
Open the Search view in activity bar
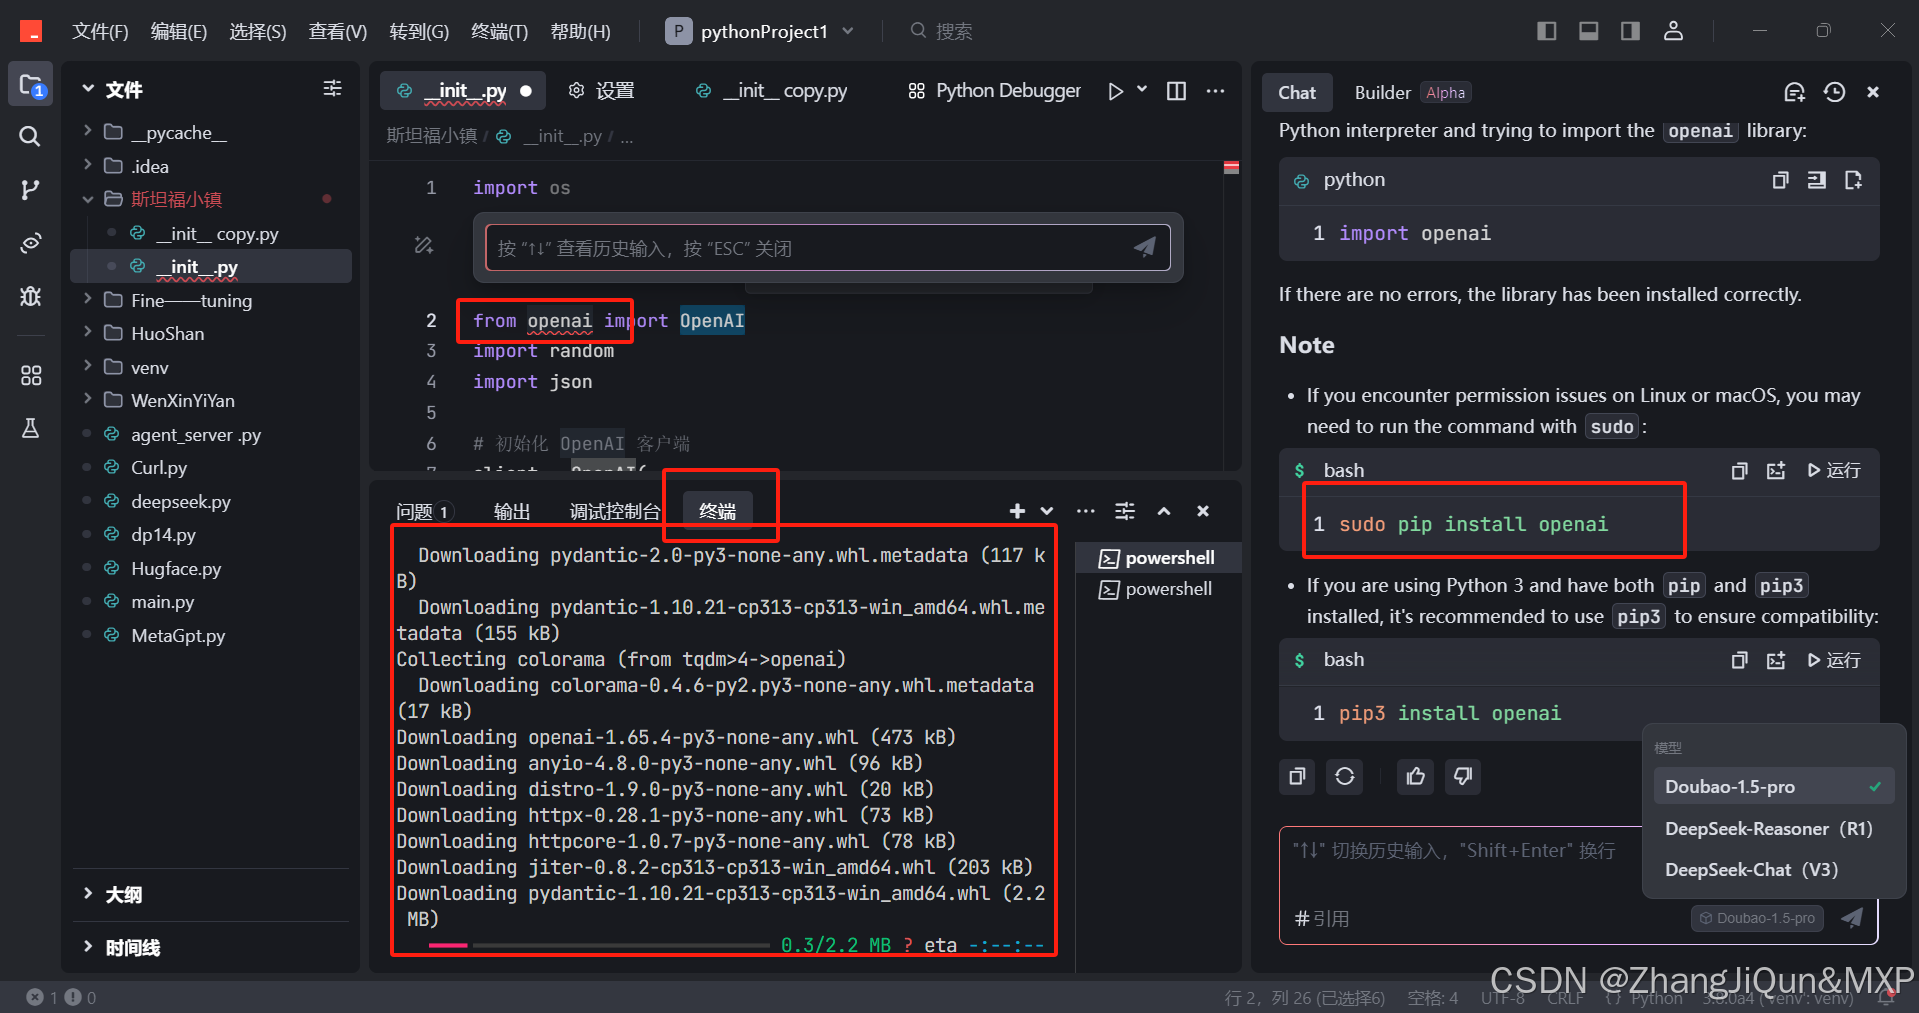tap(31, 136)
